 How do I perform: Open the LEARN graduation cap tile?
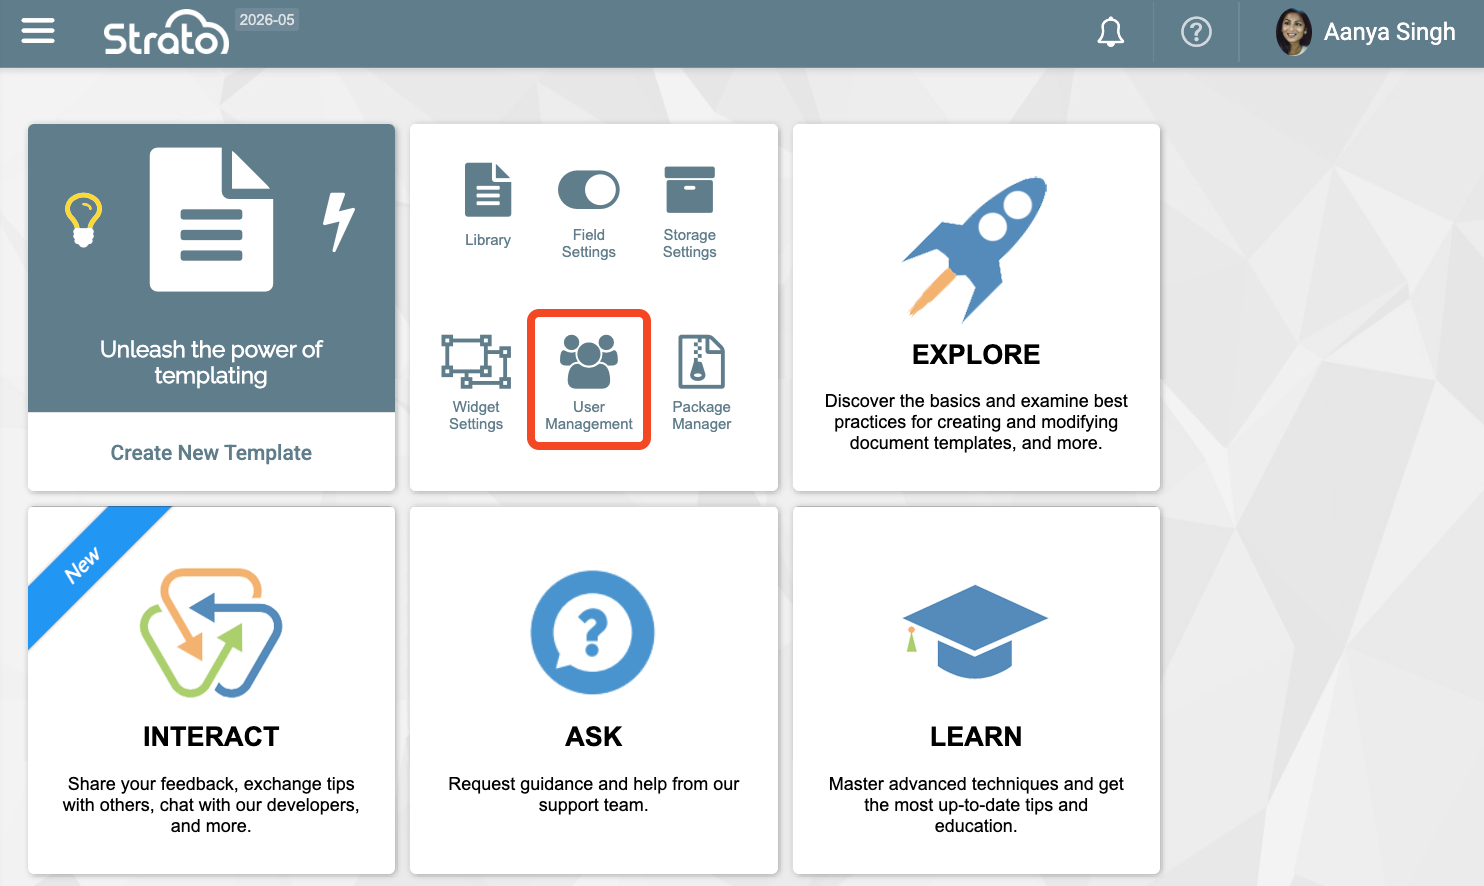tap(976, 690)
